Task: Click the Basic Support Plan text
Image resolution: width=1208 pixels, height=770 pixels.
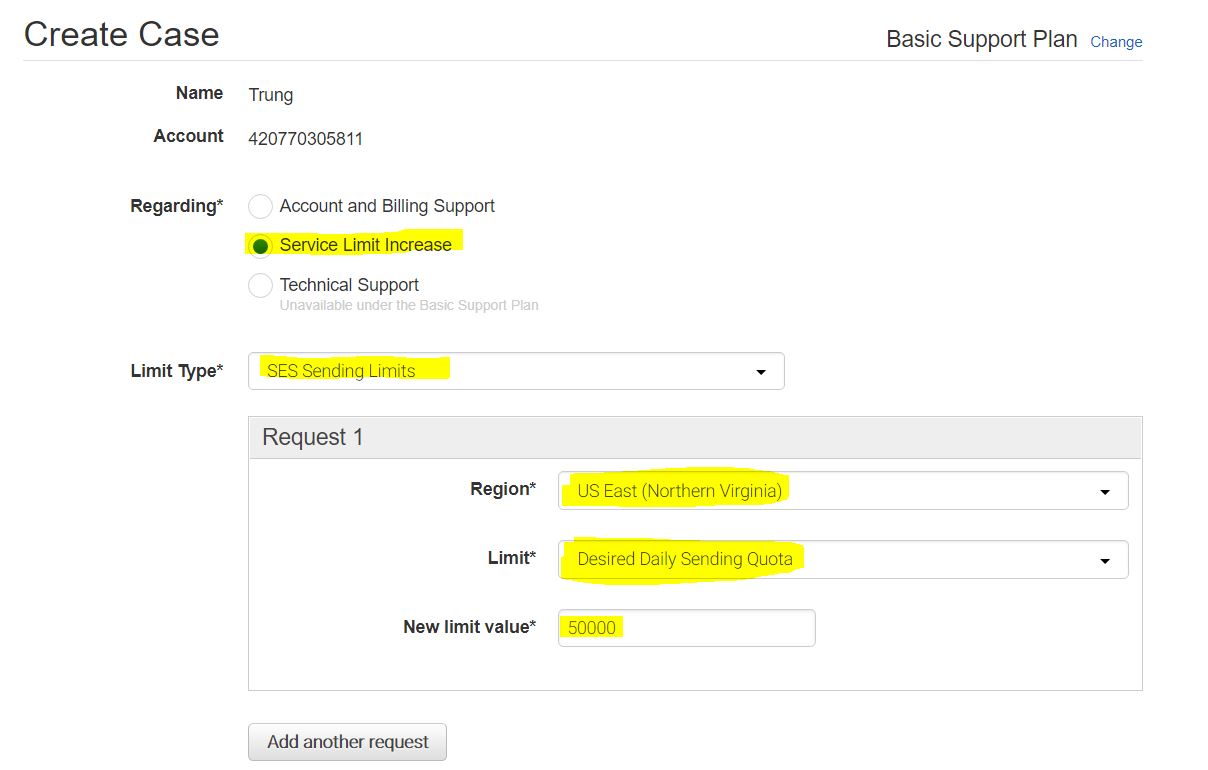Action: (x=981, y=40)
